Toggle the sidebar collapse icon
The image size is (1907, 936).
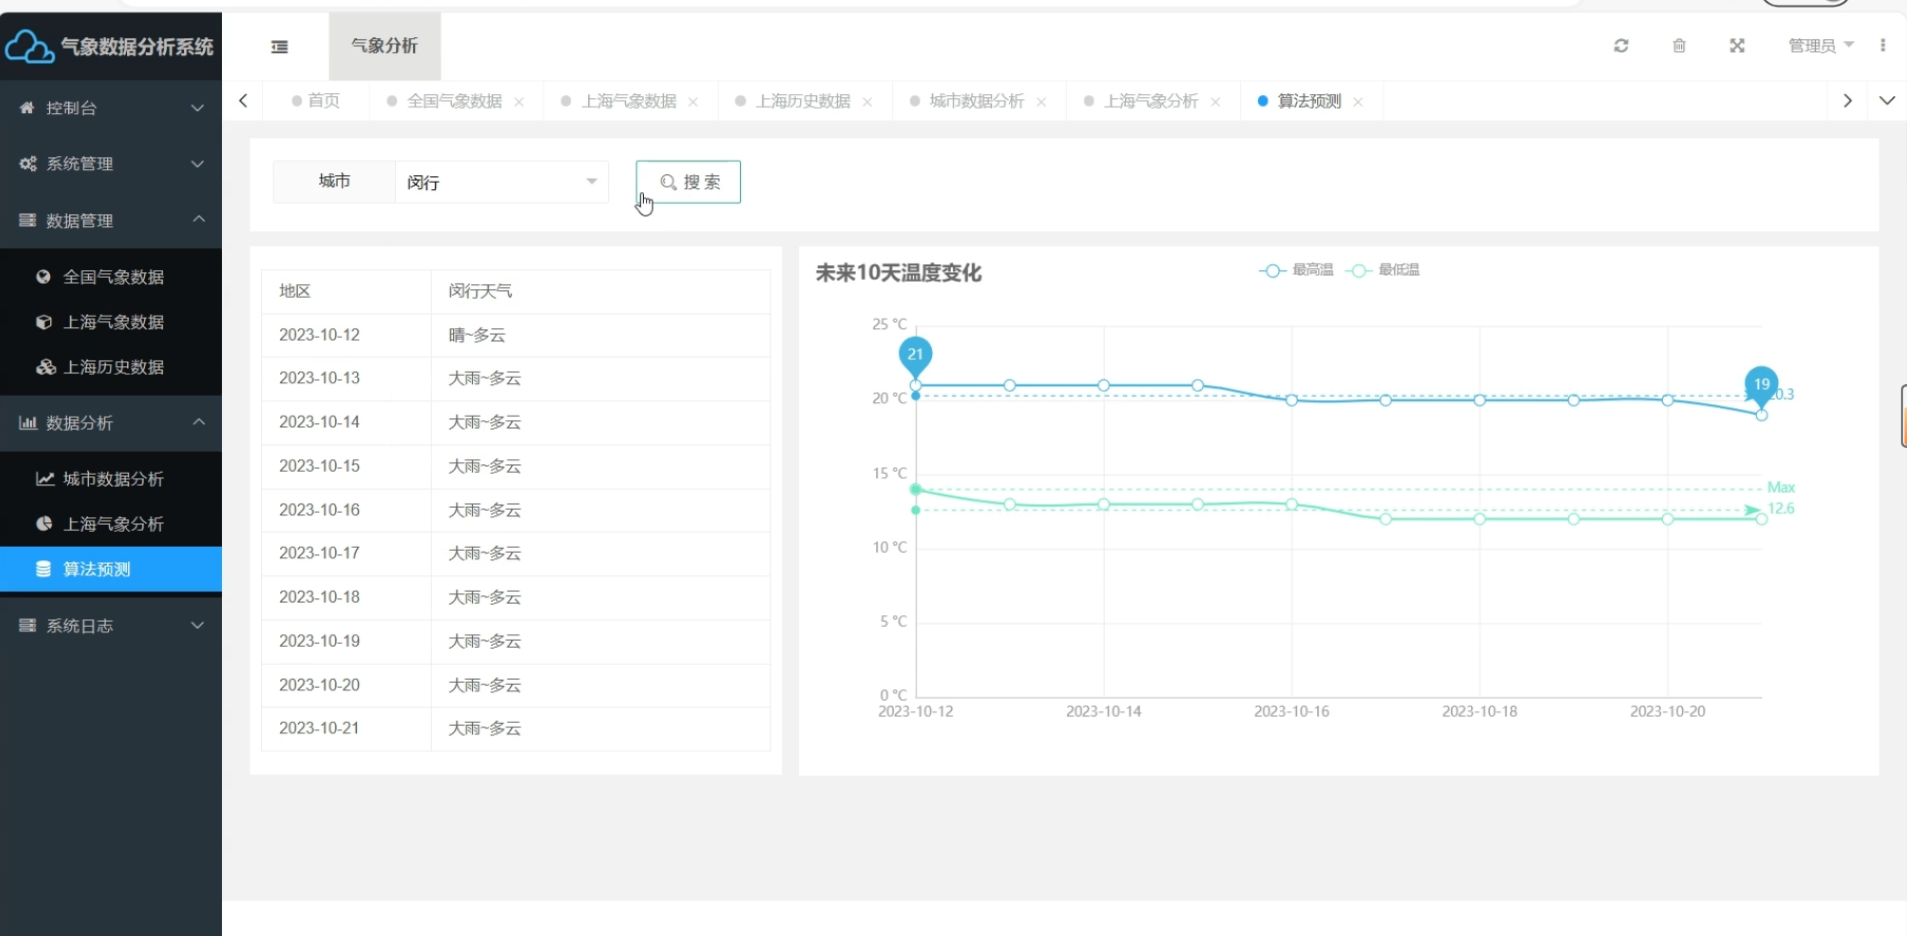pyautogui.click(x=280, y=46)
